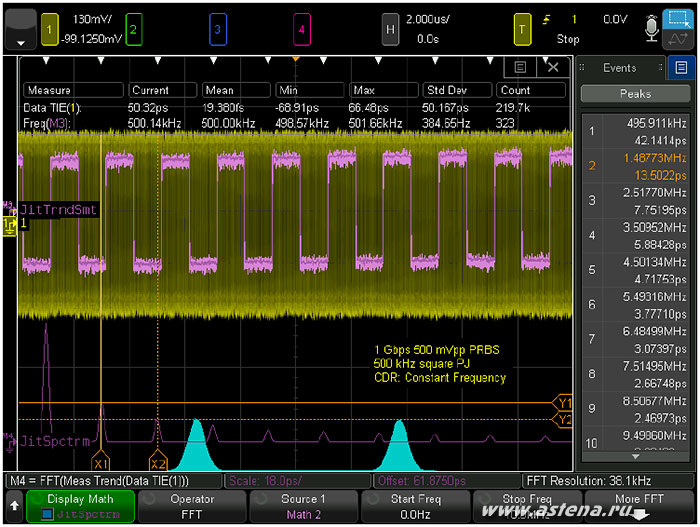Select peak 4 at 3.50952MHz
Screen dimensions: 700x527
tap(636, 235)
